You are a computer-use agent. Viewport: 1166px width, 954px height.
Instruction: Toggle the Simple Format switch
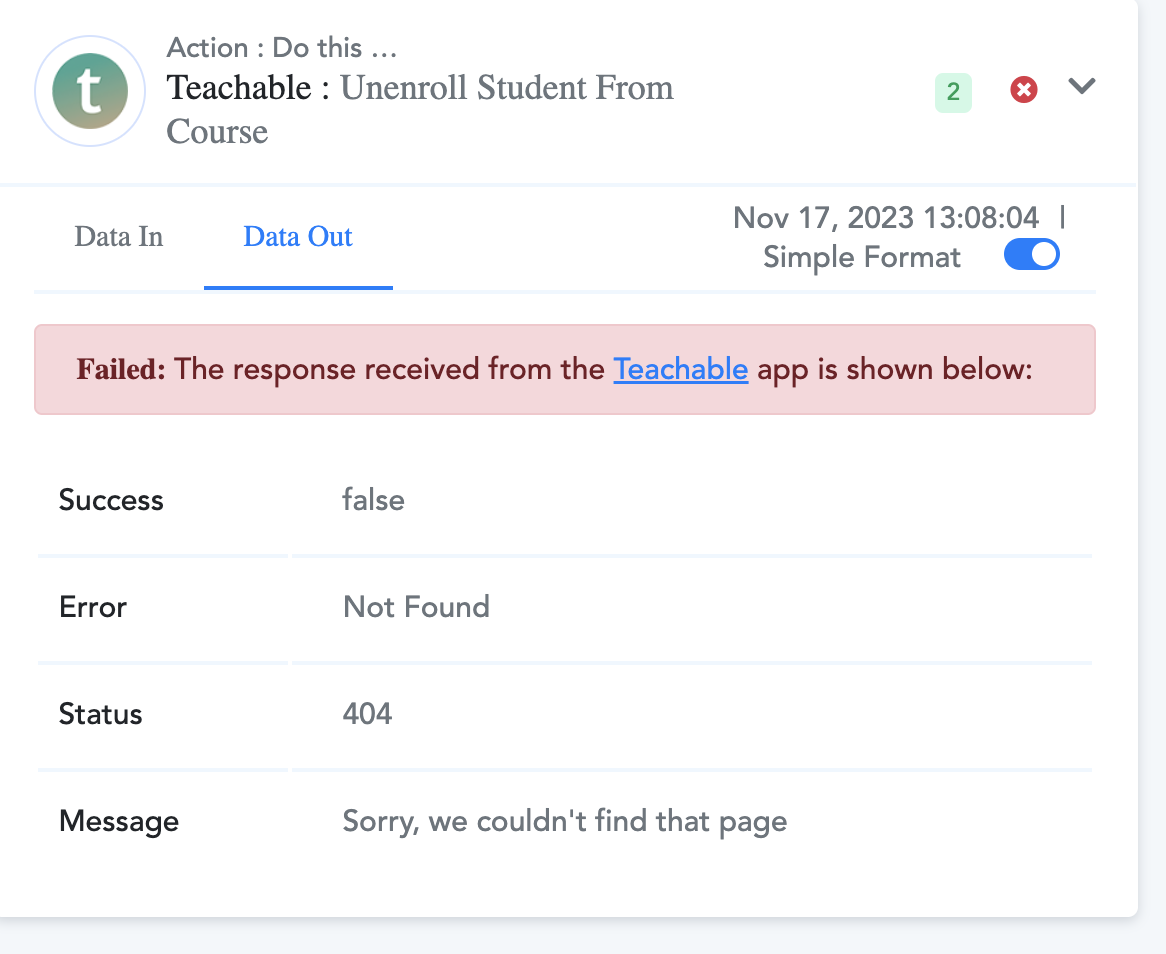(x=1031, y=255)
